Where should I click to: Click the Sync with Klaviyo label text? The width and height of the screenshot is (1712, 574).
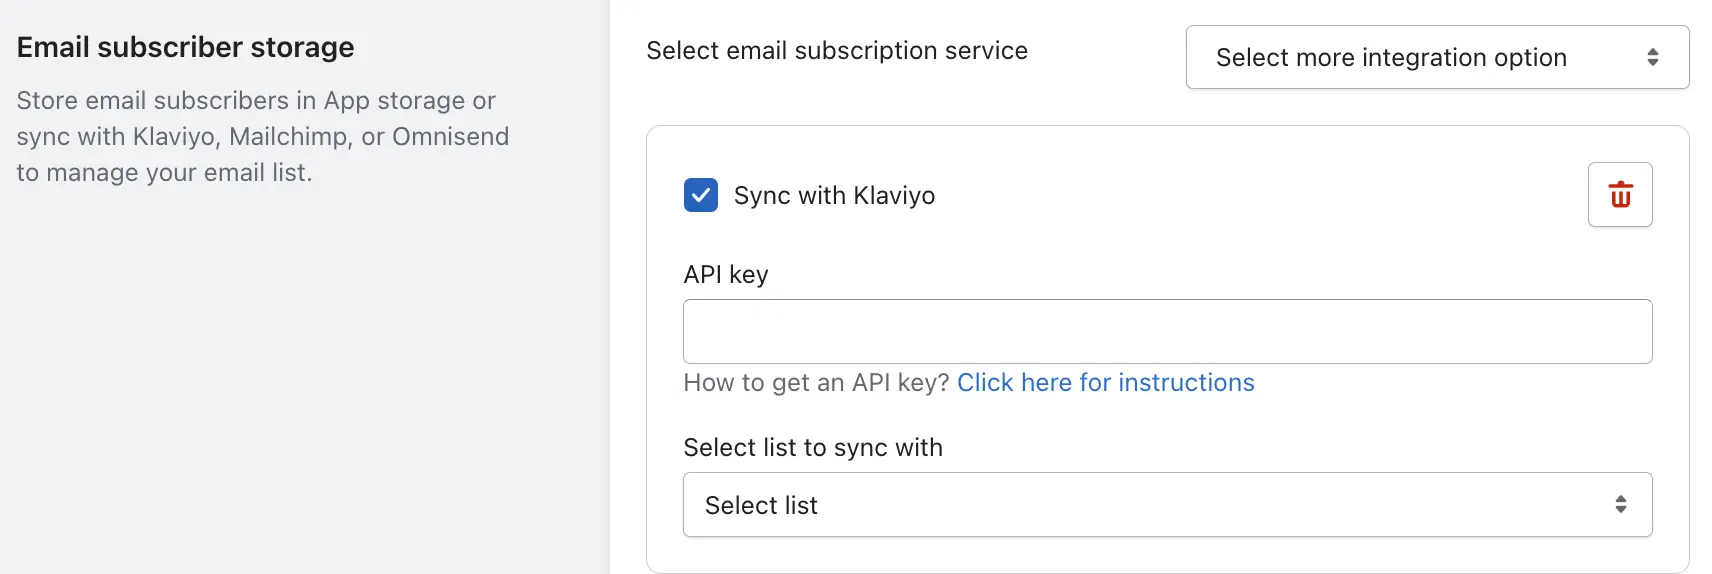pyautogui.click(x=834, y=195)
